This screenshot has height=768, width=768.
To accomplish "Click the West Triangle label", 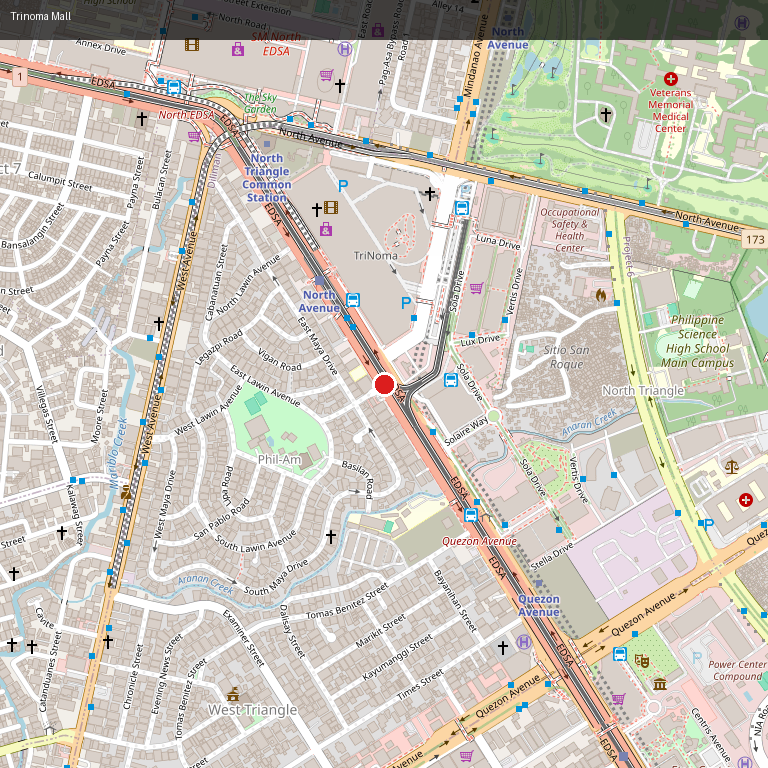I will click(x=252, y=710).
